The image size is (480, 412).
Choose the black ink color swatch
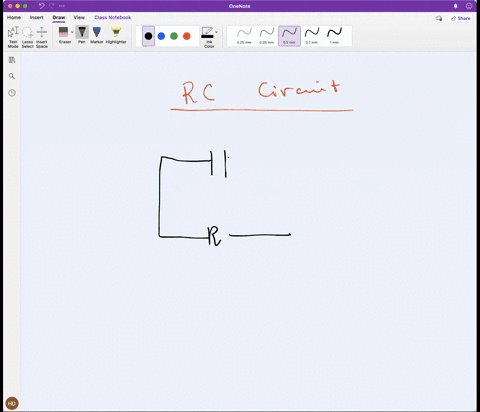[148, 36]
